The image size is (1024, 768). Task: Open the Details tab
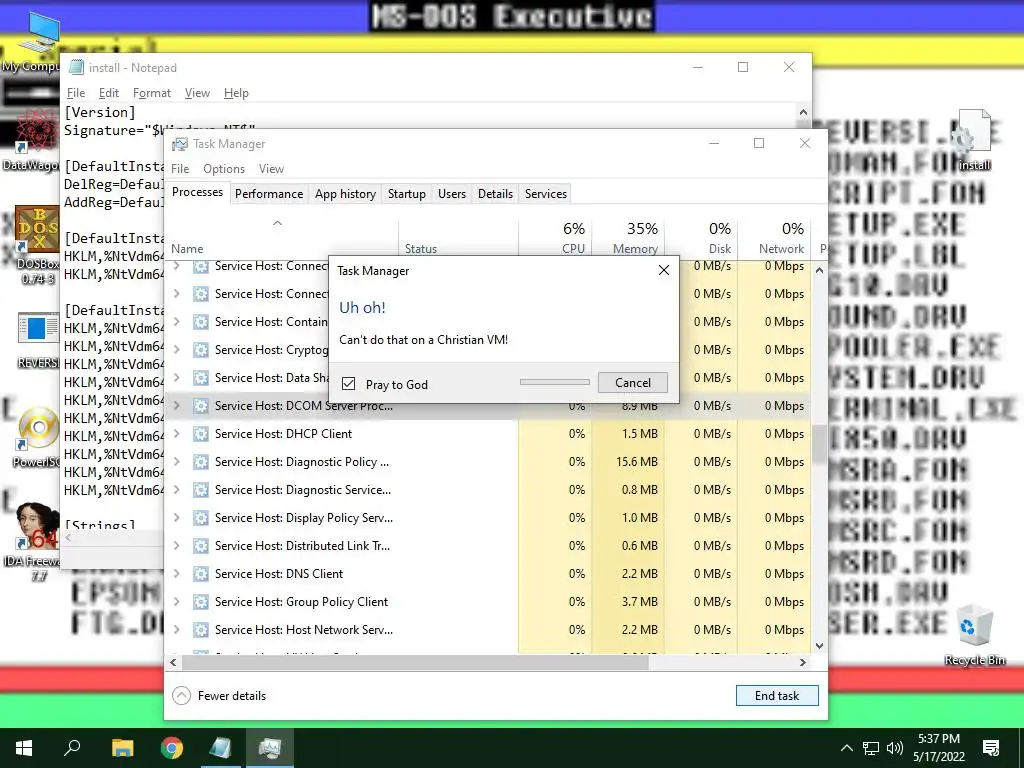tap(495, 194)
